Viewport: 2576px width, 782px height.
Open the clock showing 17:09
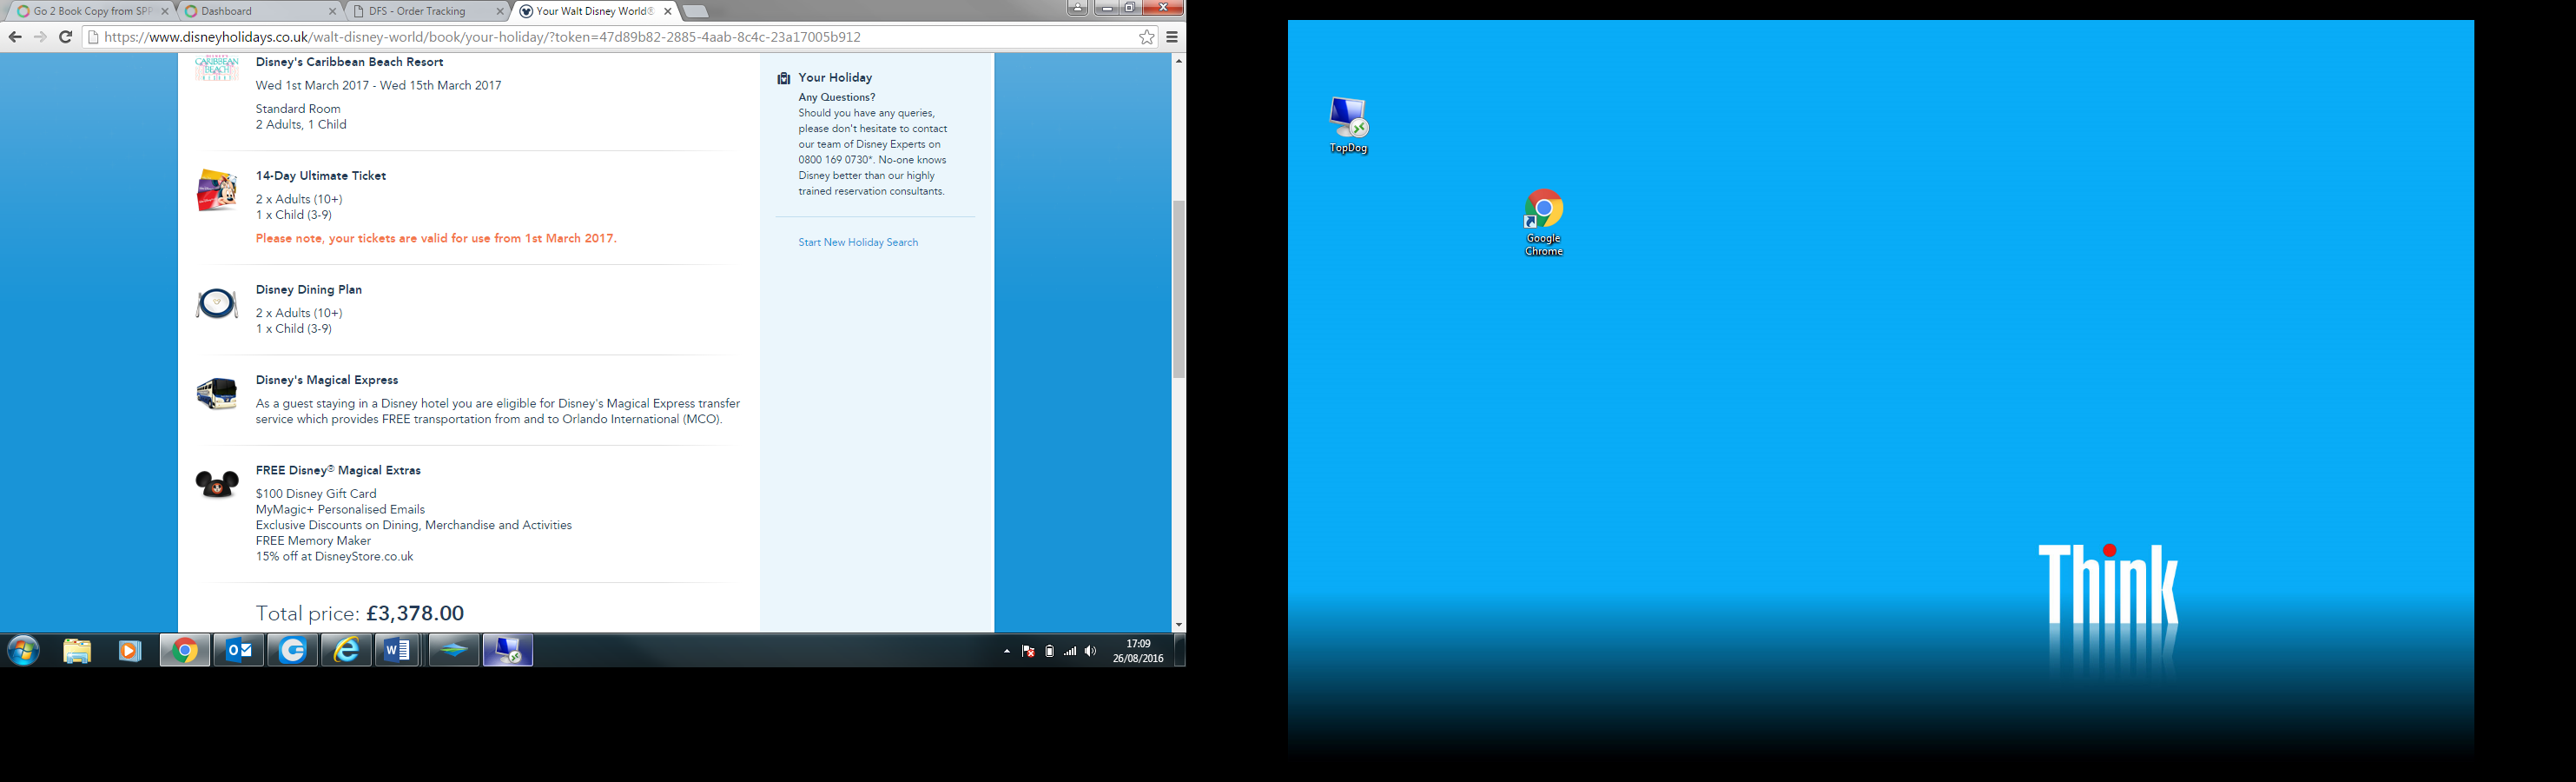1138,651
